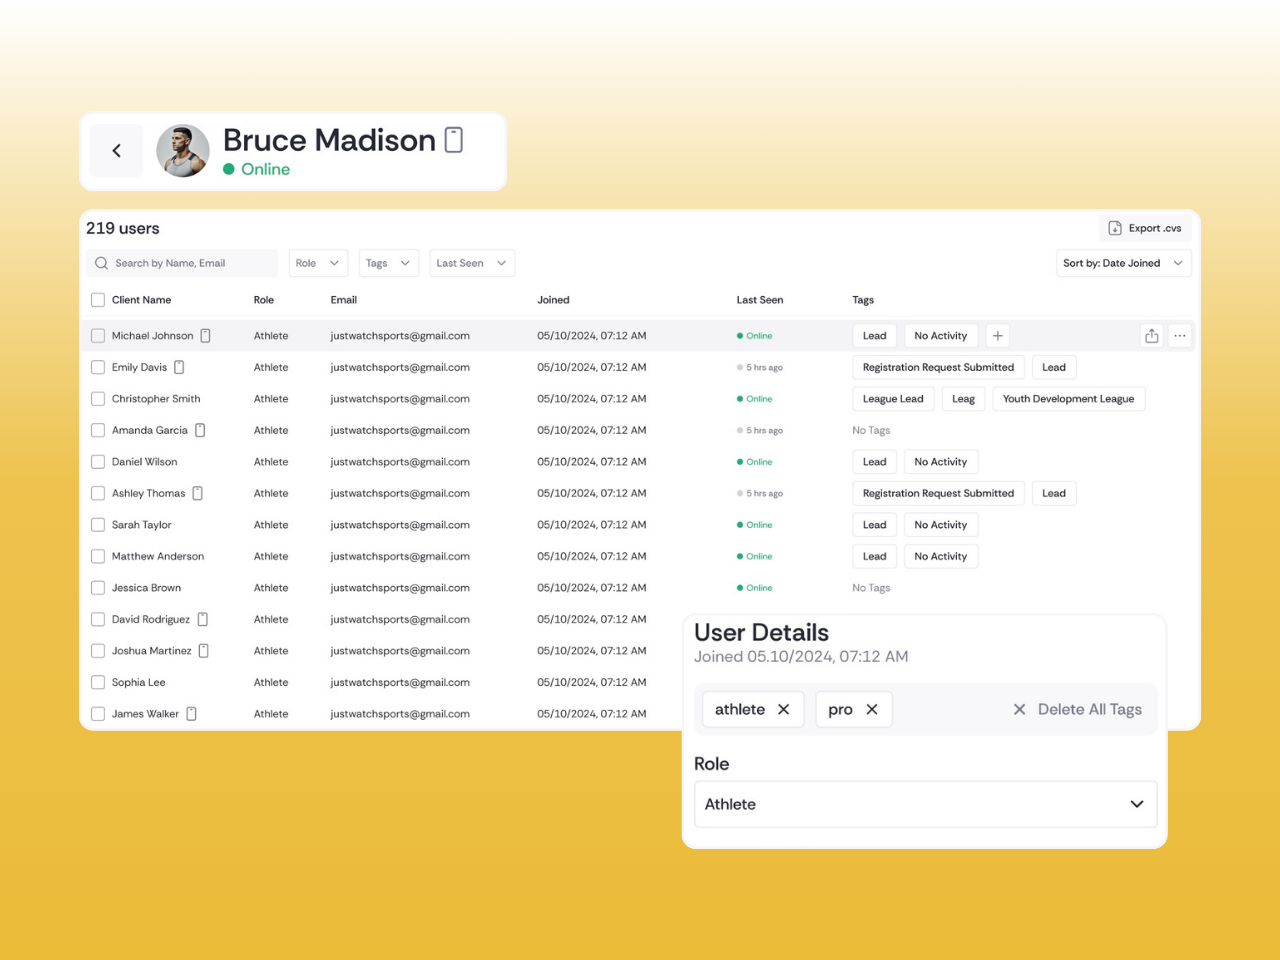Open the Role filter dropdown
Image resolution: width=1280 pixels, height=960 pixels.
click(x=318, y=263)
